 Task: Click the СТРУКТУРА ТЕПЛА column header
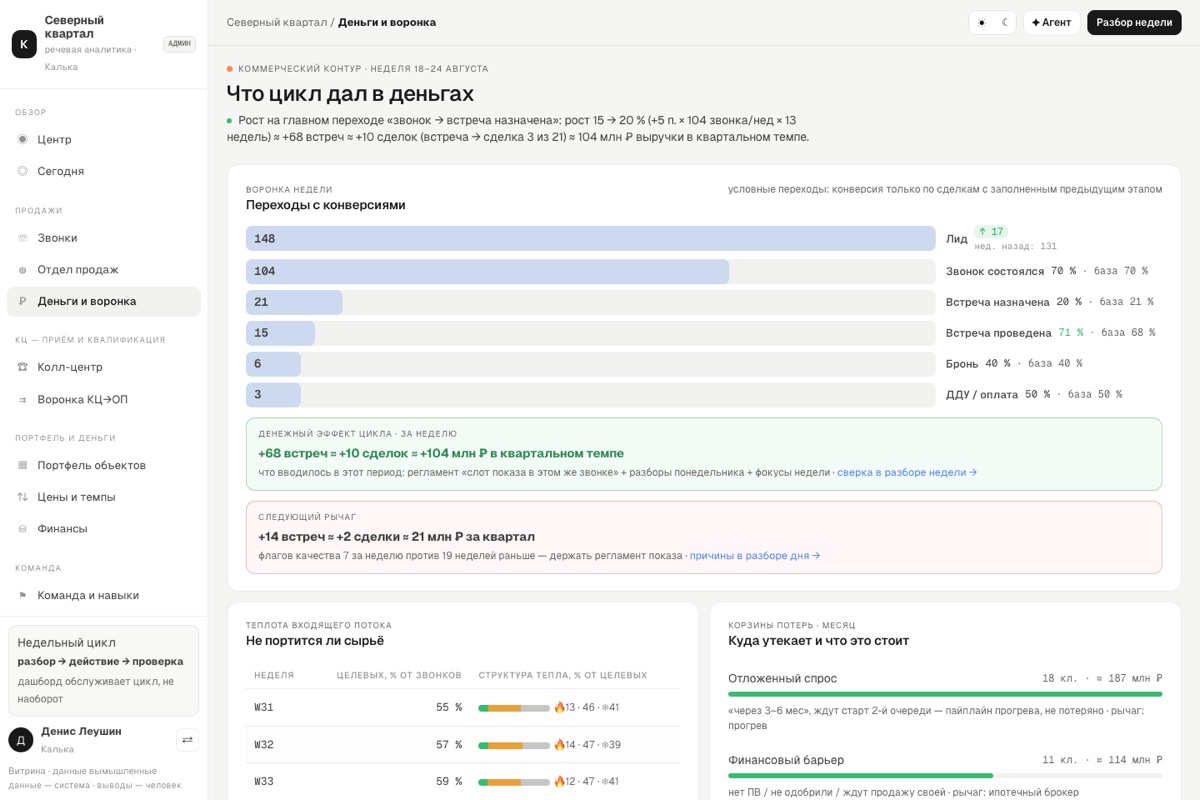tap(563, 675)
